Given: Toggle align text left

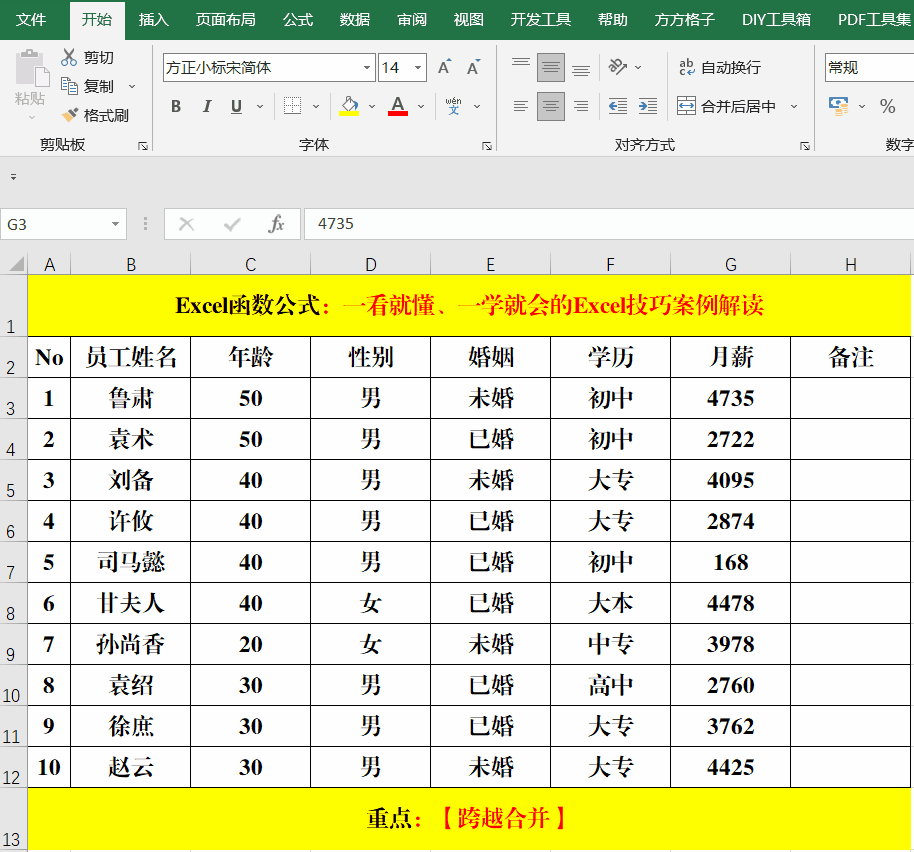Looking at the screenshot, I should (521, 106).
